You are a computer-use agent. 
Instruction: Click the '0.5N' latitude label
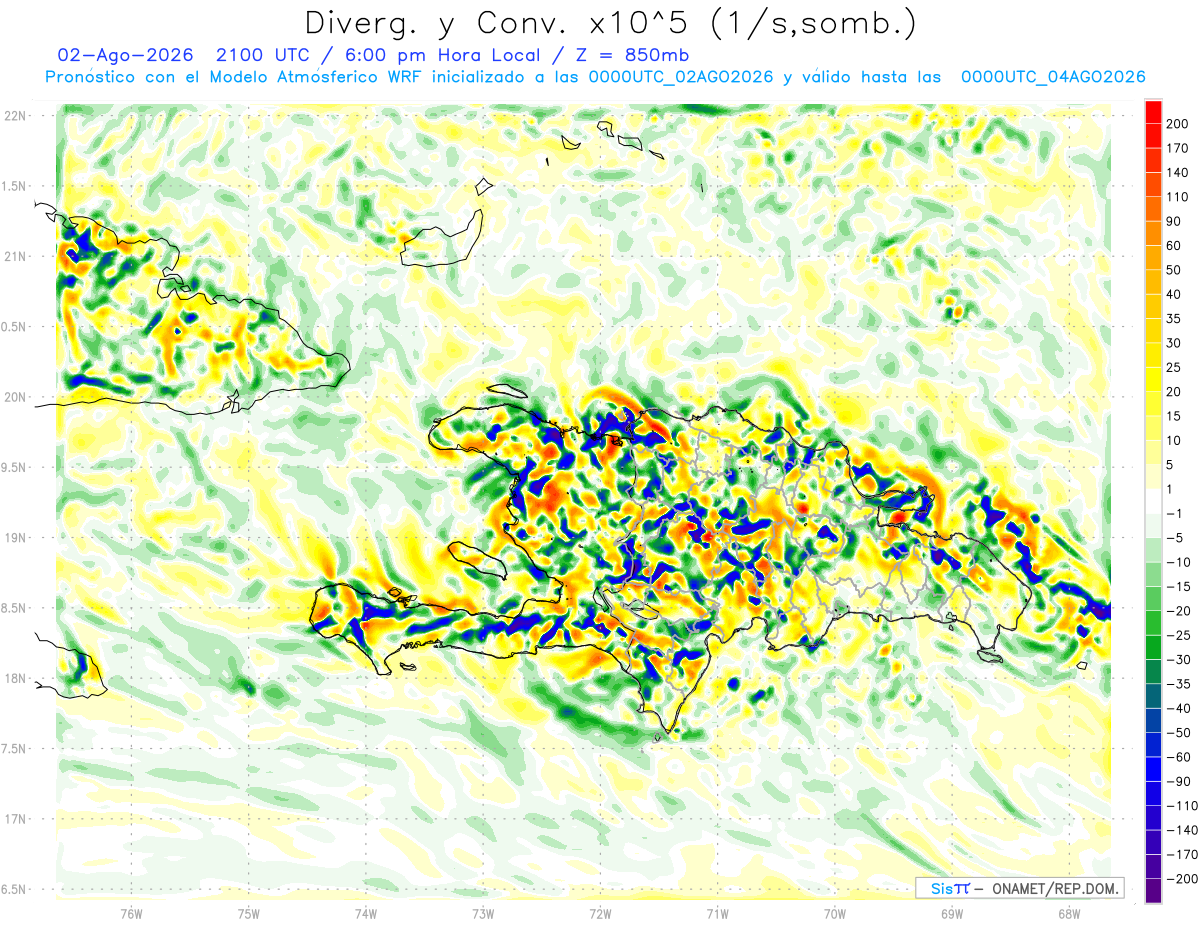click(x=15, y=327)
